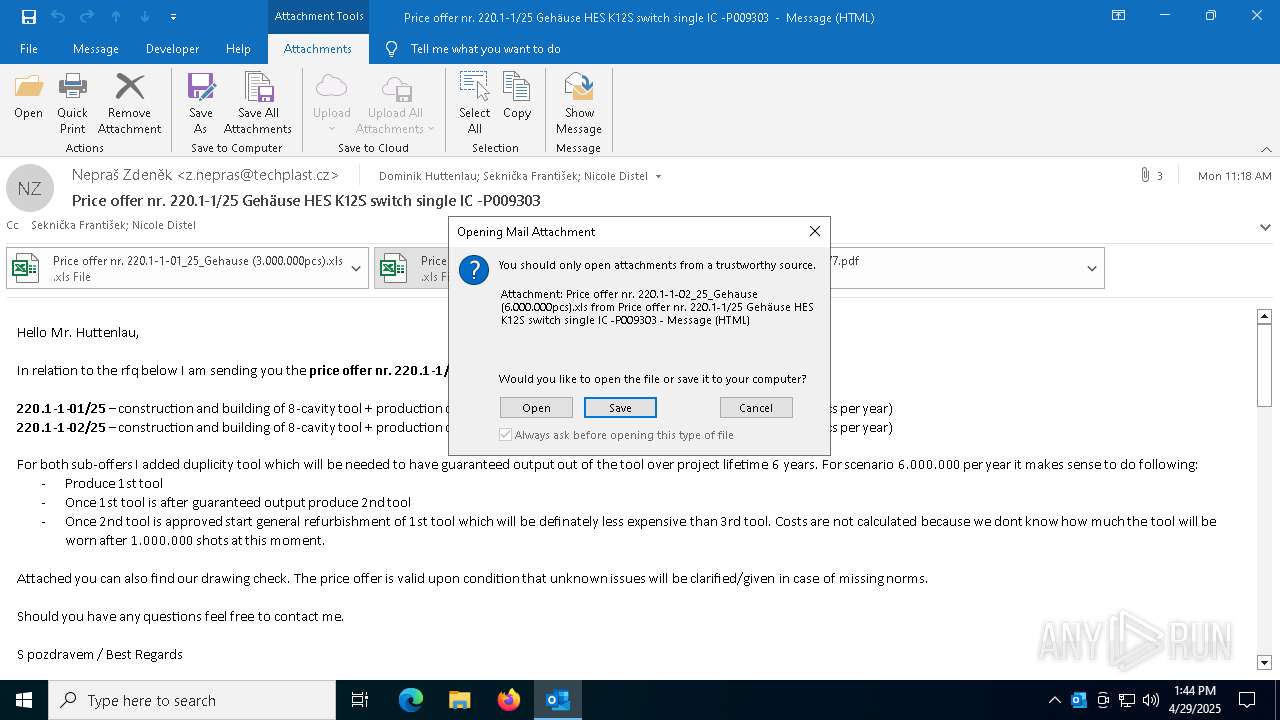Click Open button in dialog
1280x720 pixels.
(x=536, y=407)
